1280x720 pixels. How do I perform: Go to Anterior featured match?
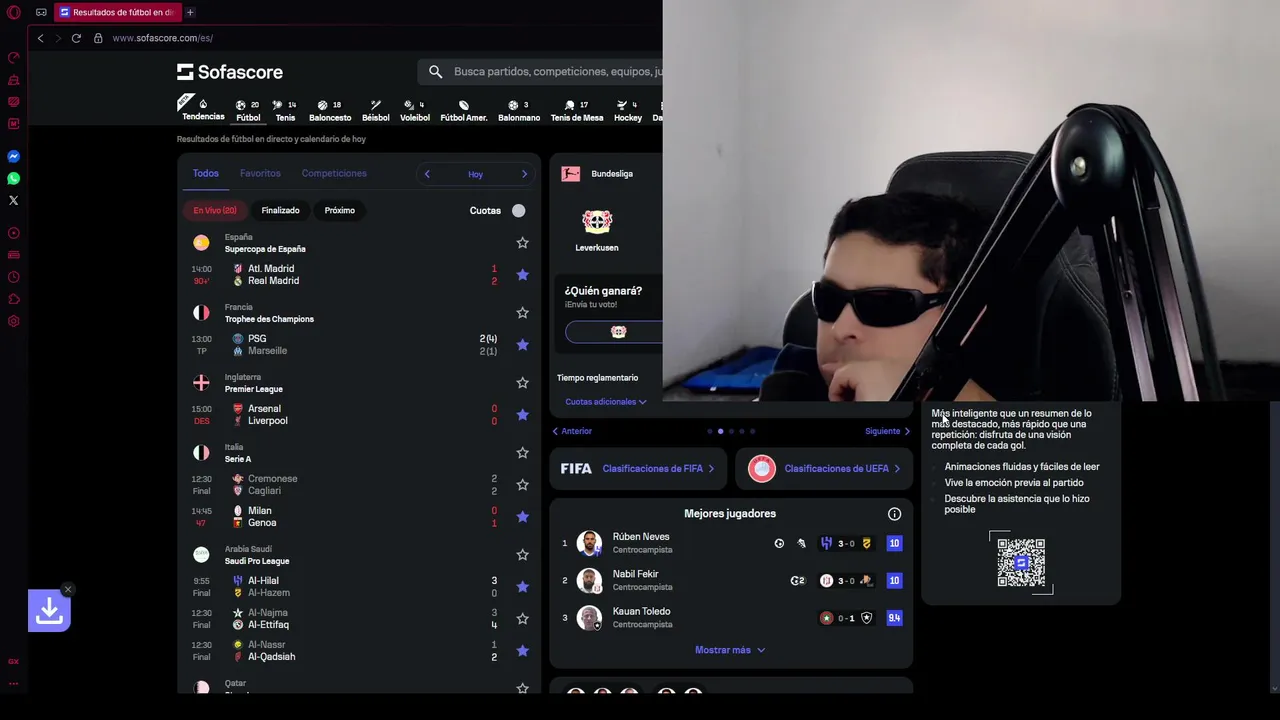(572, 431)
